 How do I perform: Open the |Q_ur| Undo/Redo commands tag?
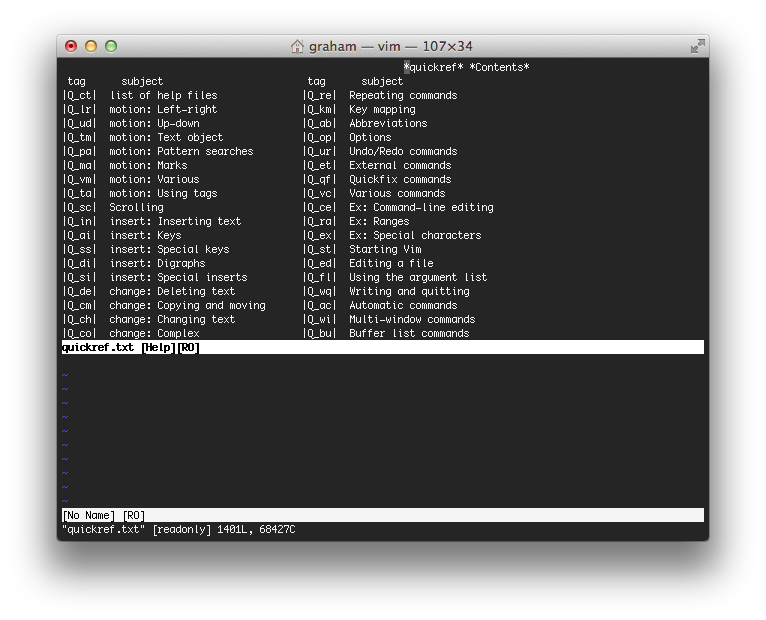click(319, 151)
